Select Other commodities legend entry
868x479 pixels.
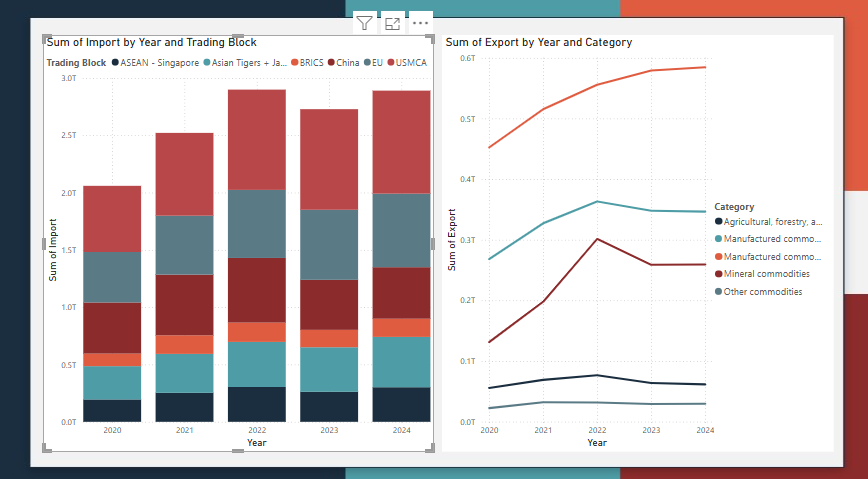click(x=758, y=292)
